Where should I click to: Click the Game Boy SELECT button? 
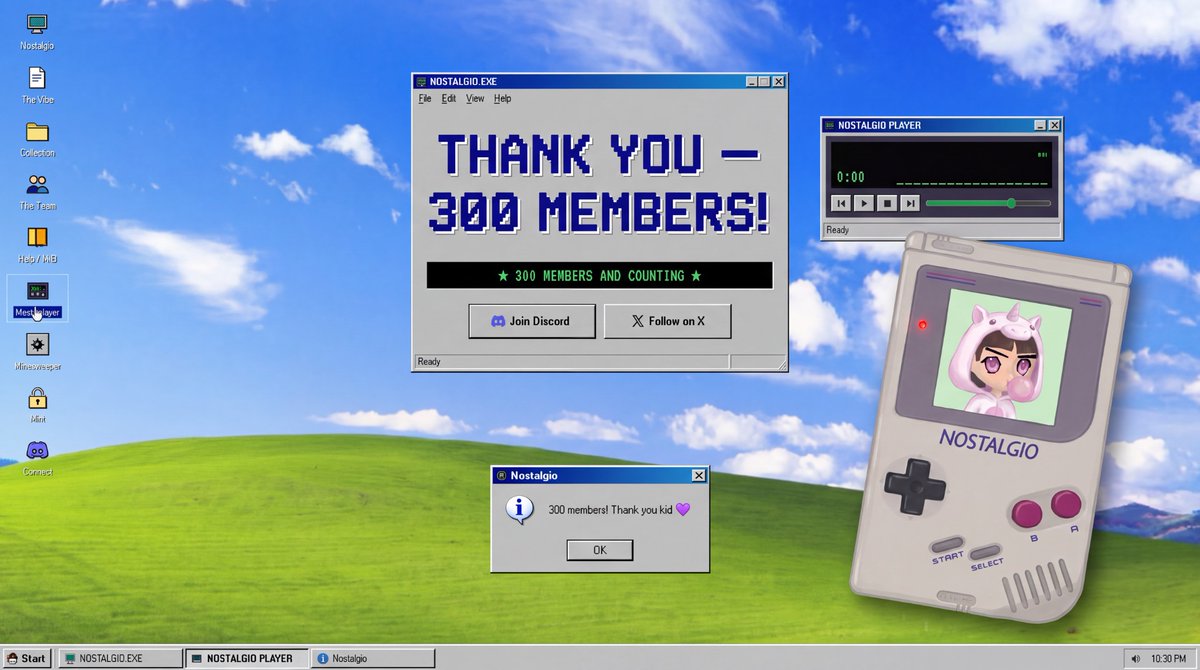[x=985, y=552]
